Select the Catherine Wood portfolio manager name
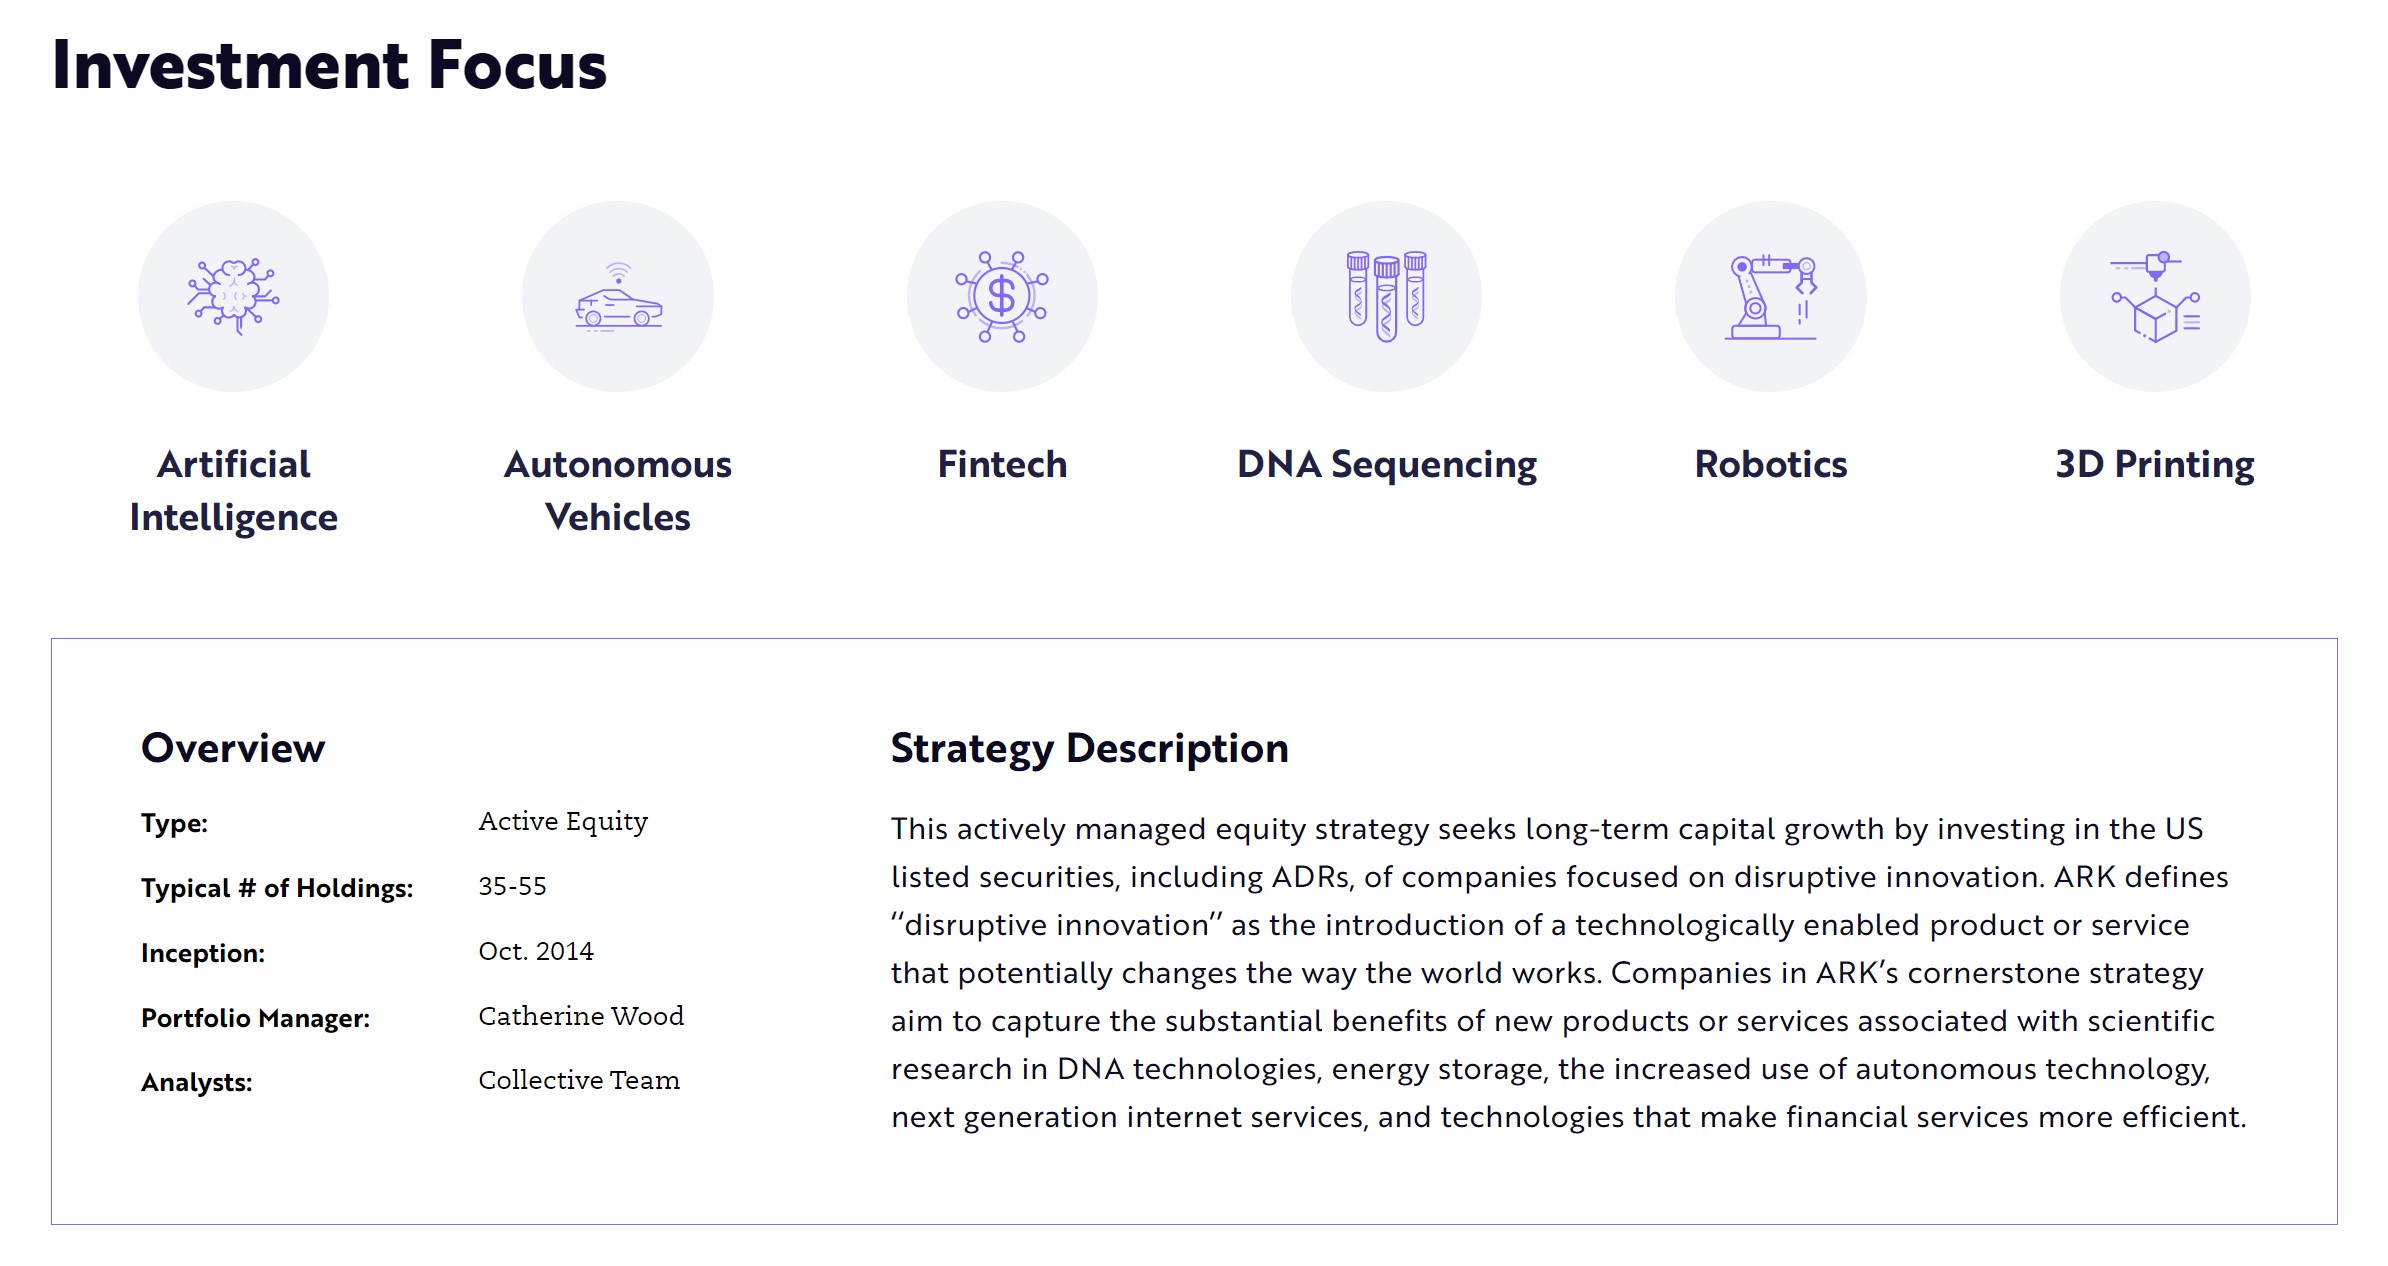Image resolution: width=2388 pixels, height=1266 pixels. point(581,1016)
